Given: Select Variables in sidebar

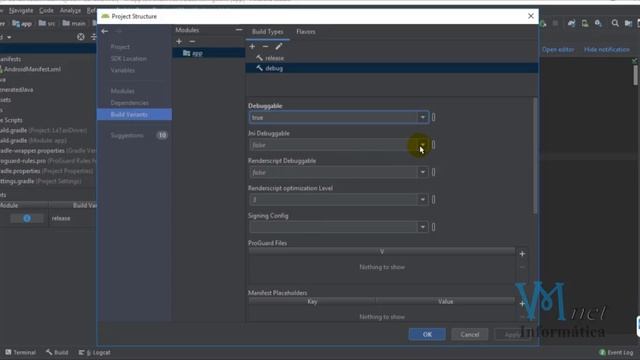Looking at the screenshot, I should point(122,70).
